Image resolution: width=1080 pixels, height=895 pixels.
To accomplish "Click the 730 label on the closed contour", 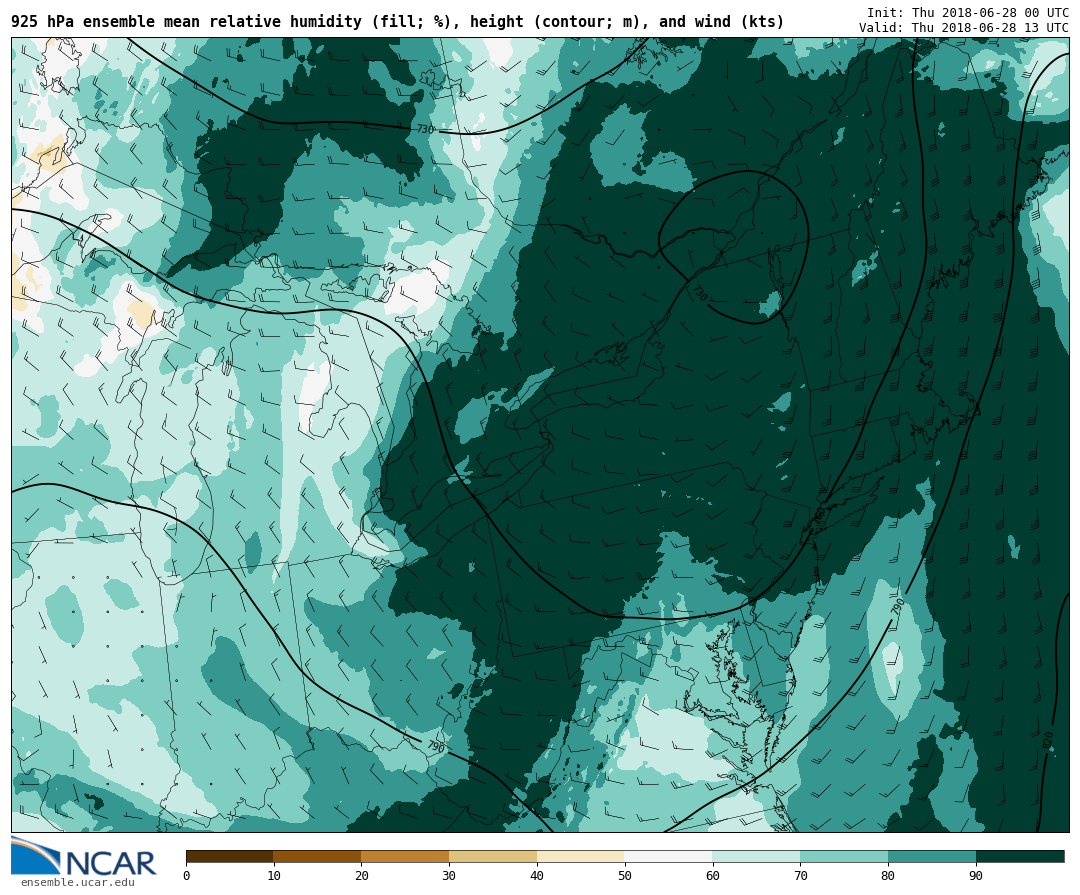I will click(699, 293).
